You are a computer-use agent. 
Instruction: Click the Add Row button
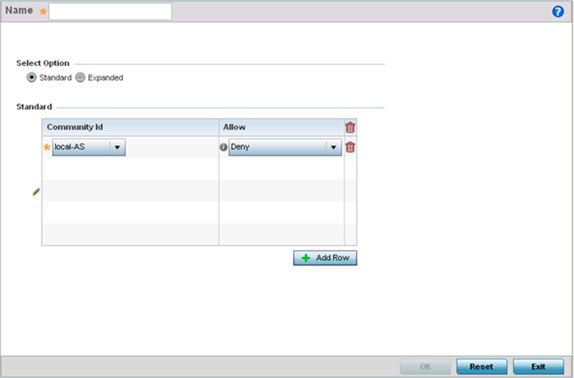click(325, 258)
